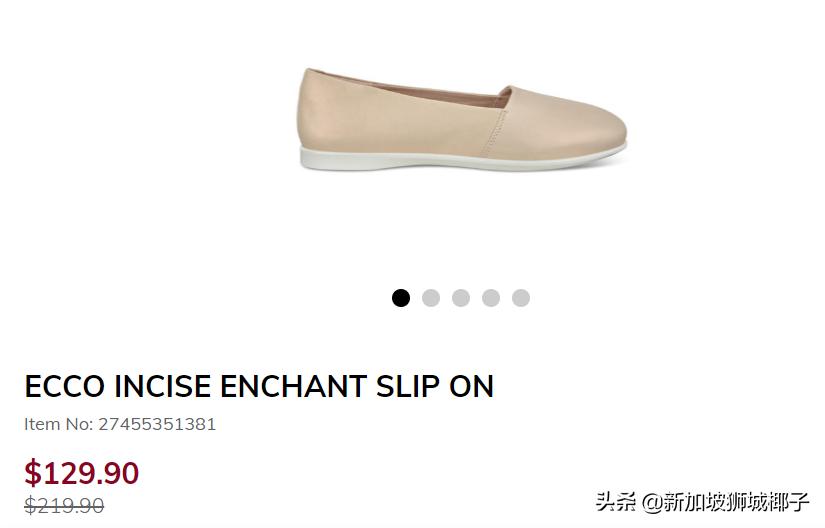This screenshot has width=825, height=528.
Task: Select the last gray carousel dot
Action: 520,298
